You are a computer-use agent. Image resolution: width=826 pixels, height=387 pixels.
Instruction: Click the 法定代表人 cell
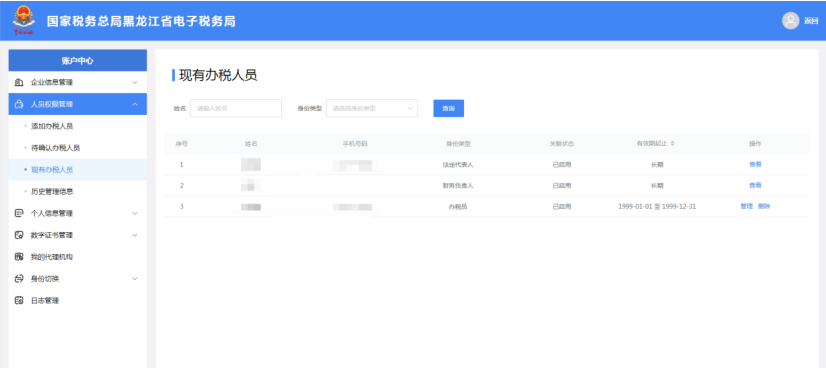tap(458, 164)
